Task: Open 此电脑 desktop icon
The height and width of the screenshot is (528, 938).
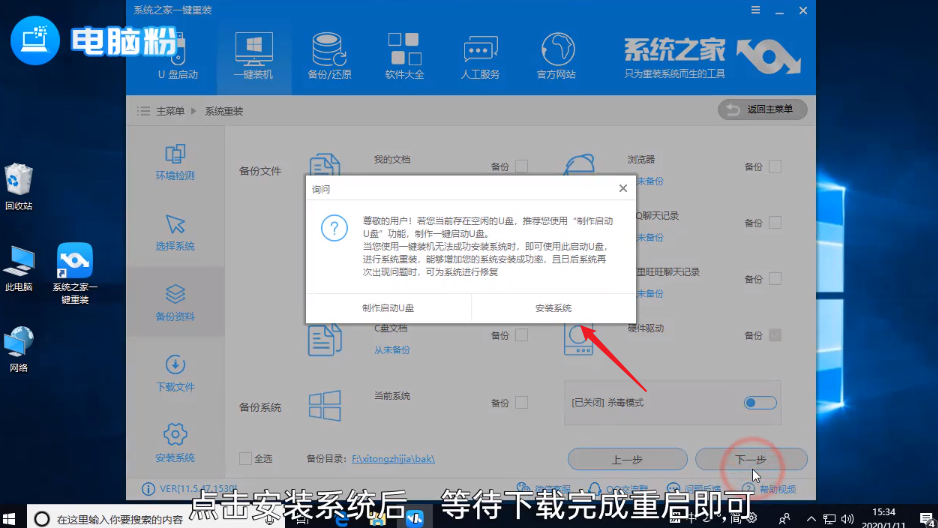Action: coord(19,269)
